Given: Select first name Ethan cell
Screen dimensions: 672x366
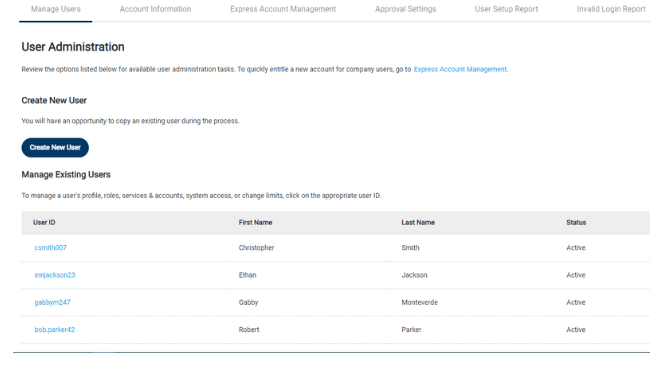Looking at the screenshot, I should 247,275.
